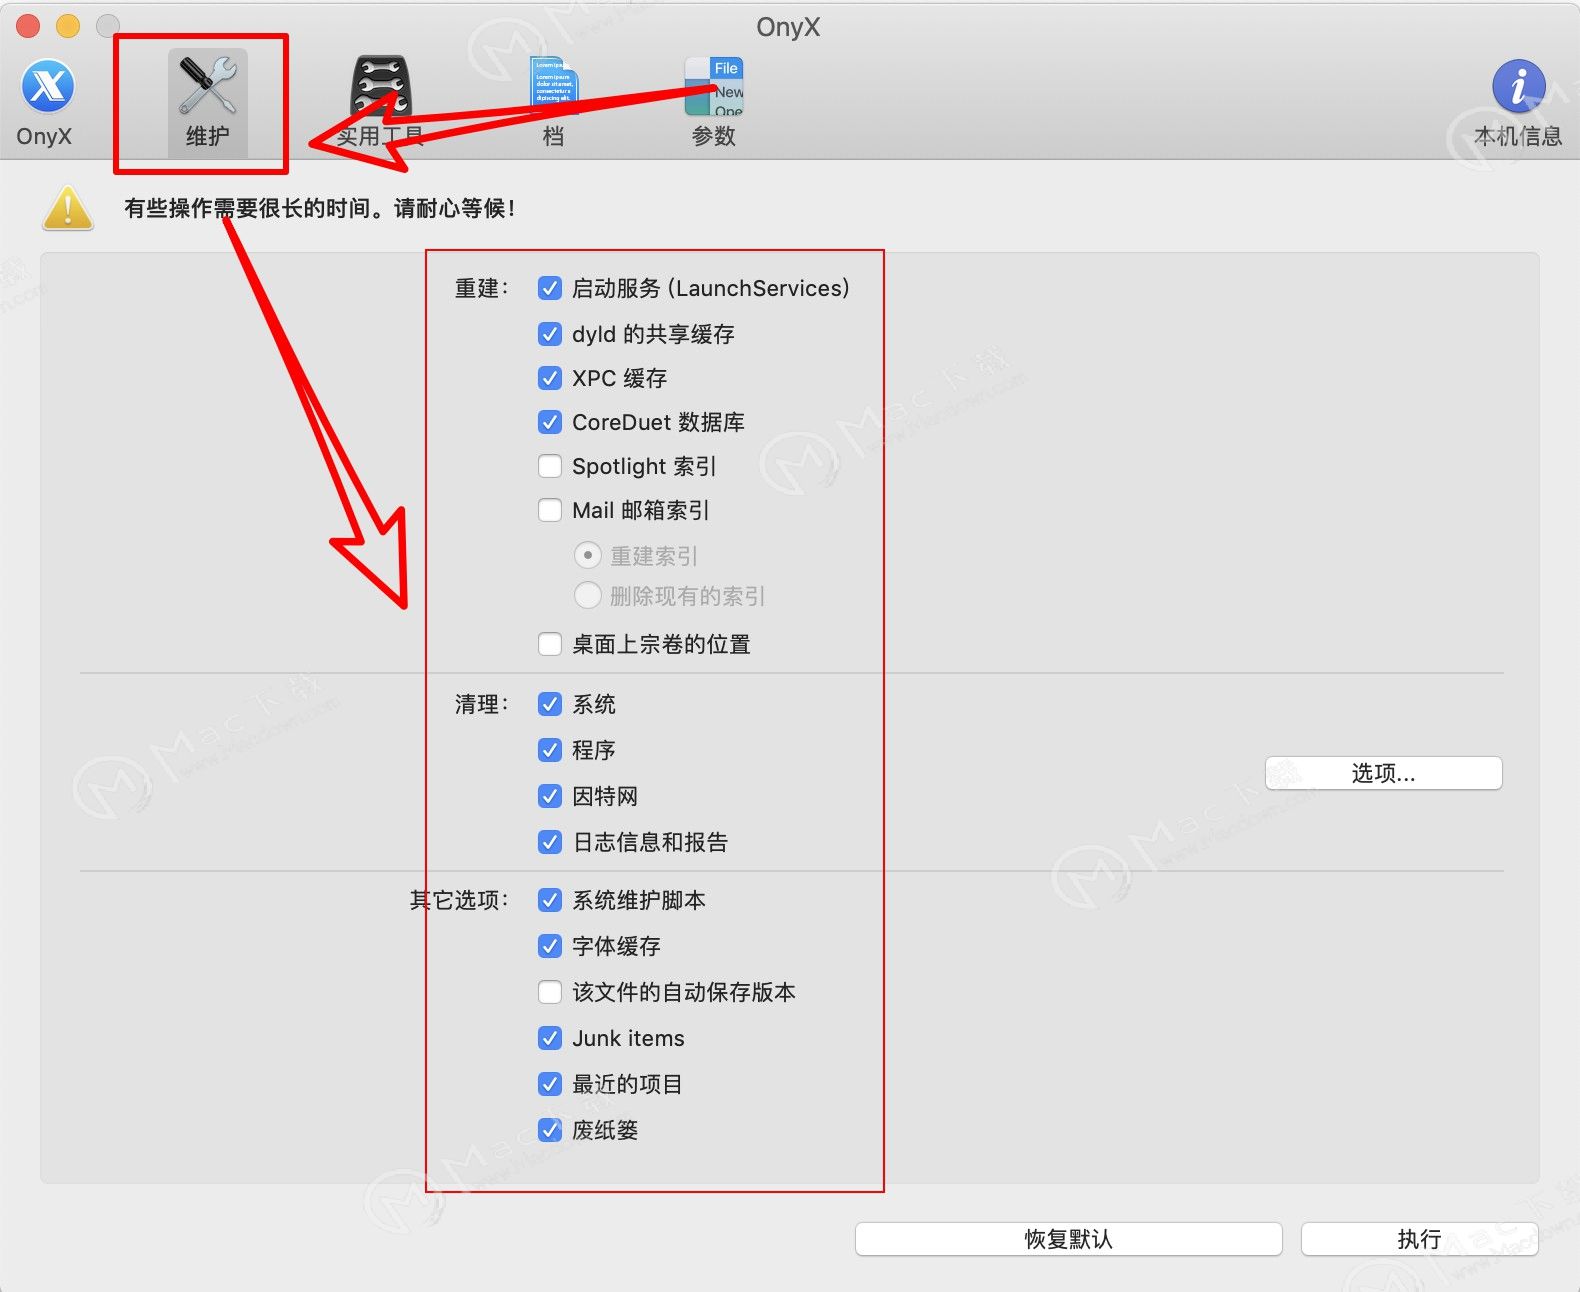The width and height of the screenshot is (1580, 1292).
Task: Minimize the OnyX window with yellow button
Action: (68, 26)
